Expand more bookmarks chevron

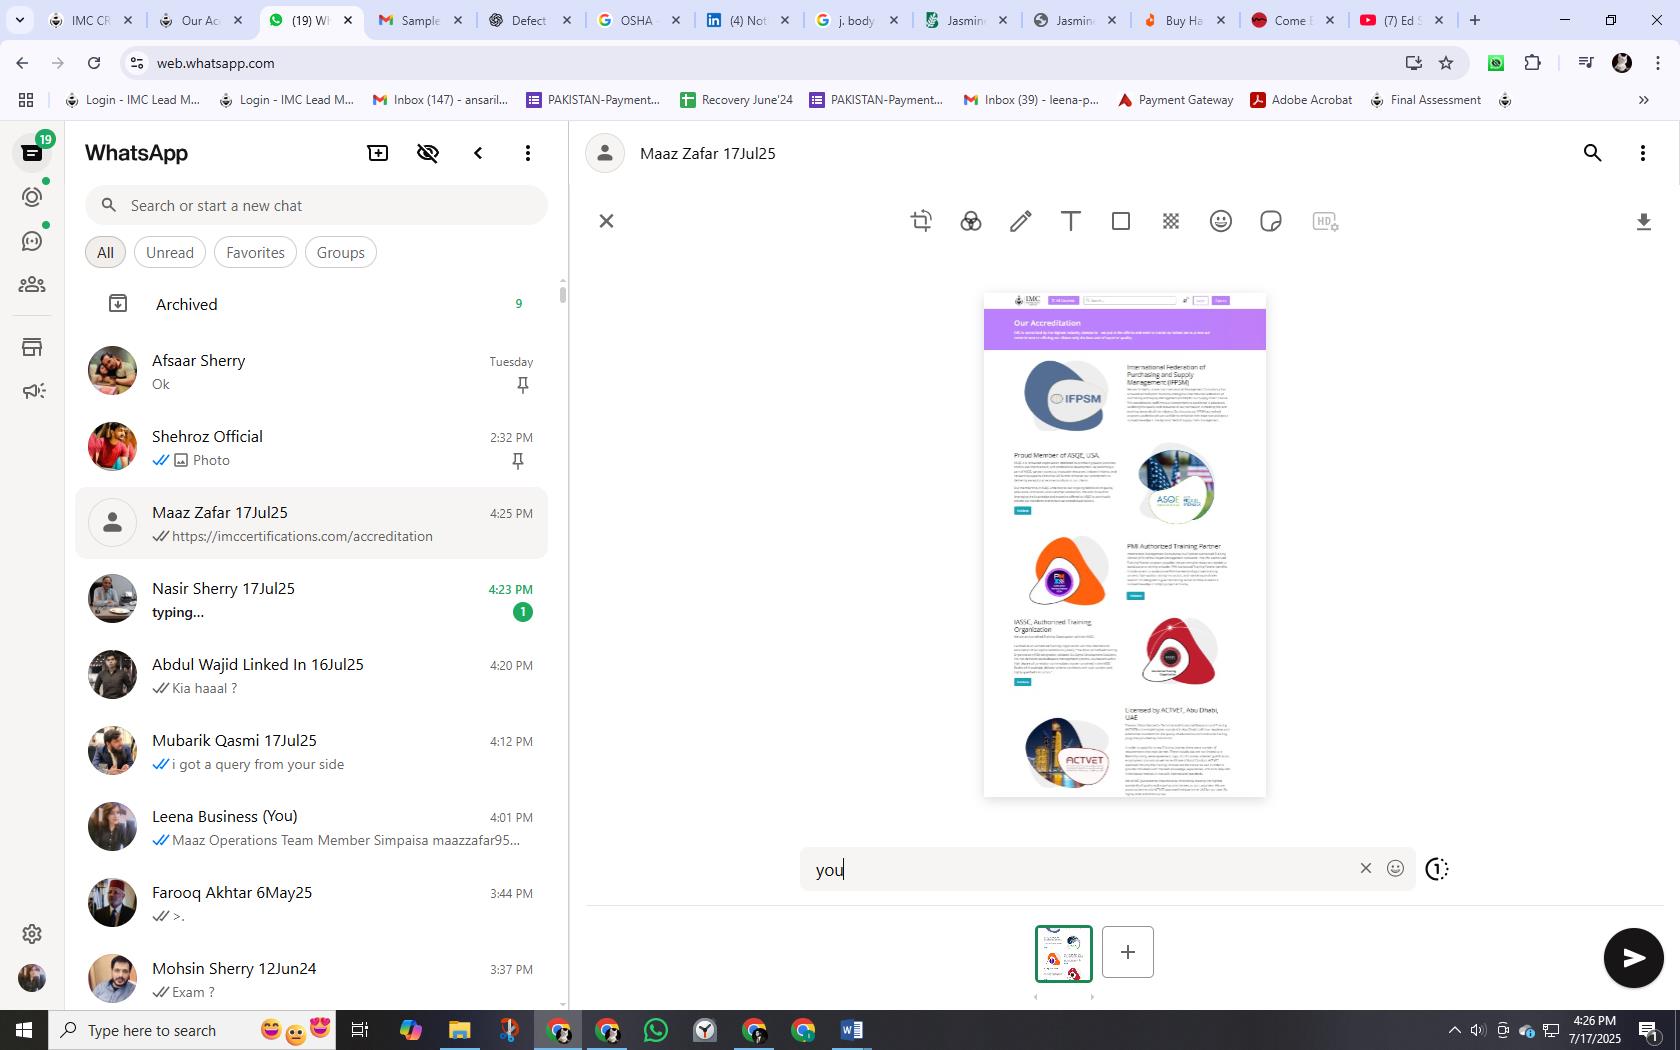tap(1643, 100)
